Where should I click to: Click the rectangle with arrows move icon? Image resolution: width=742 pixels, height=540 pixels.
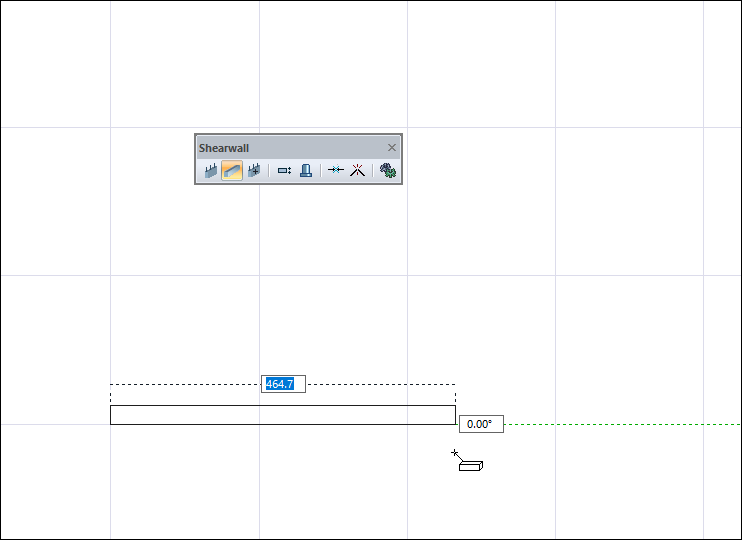coord(284,170)
